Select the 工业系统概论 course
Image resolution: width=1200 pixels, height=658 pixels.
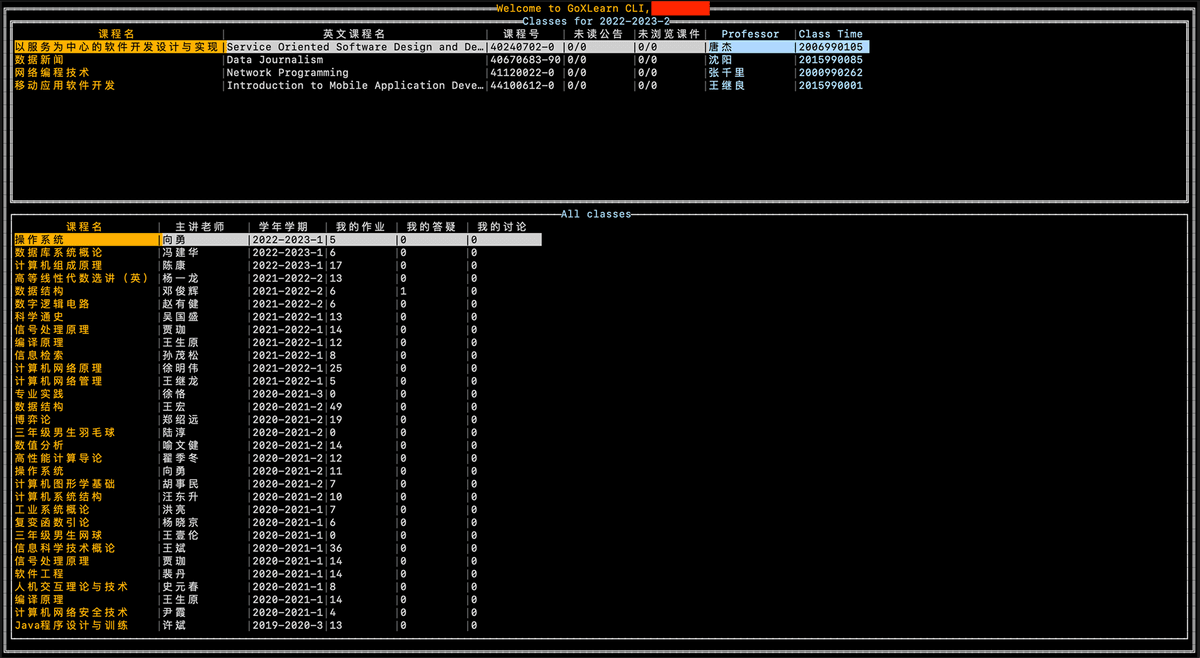click(52, 510)
